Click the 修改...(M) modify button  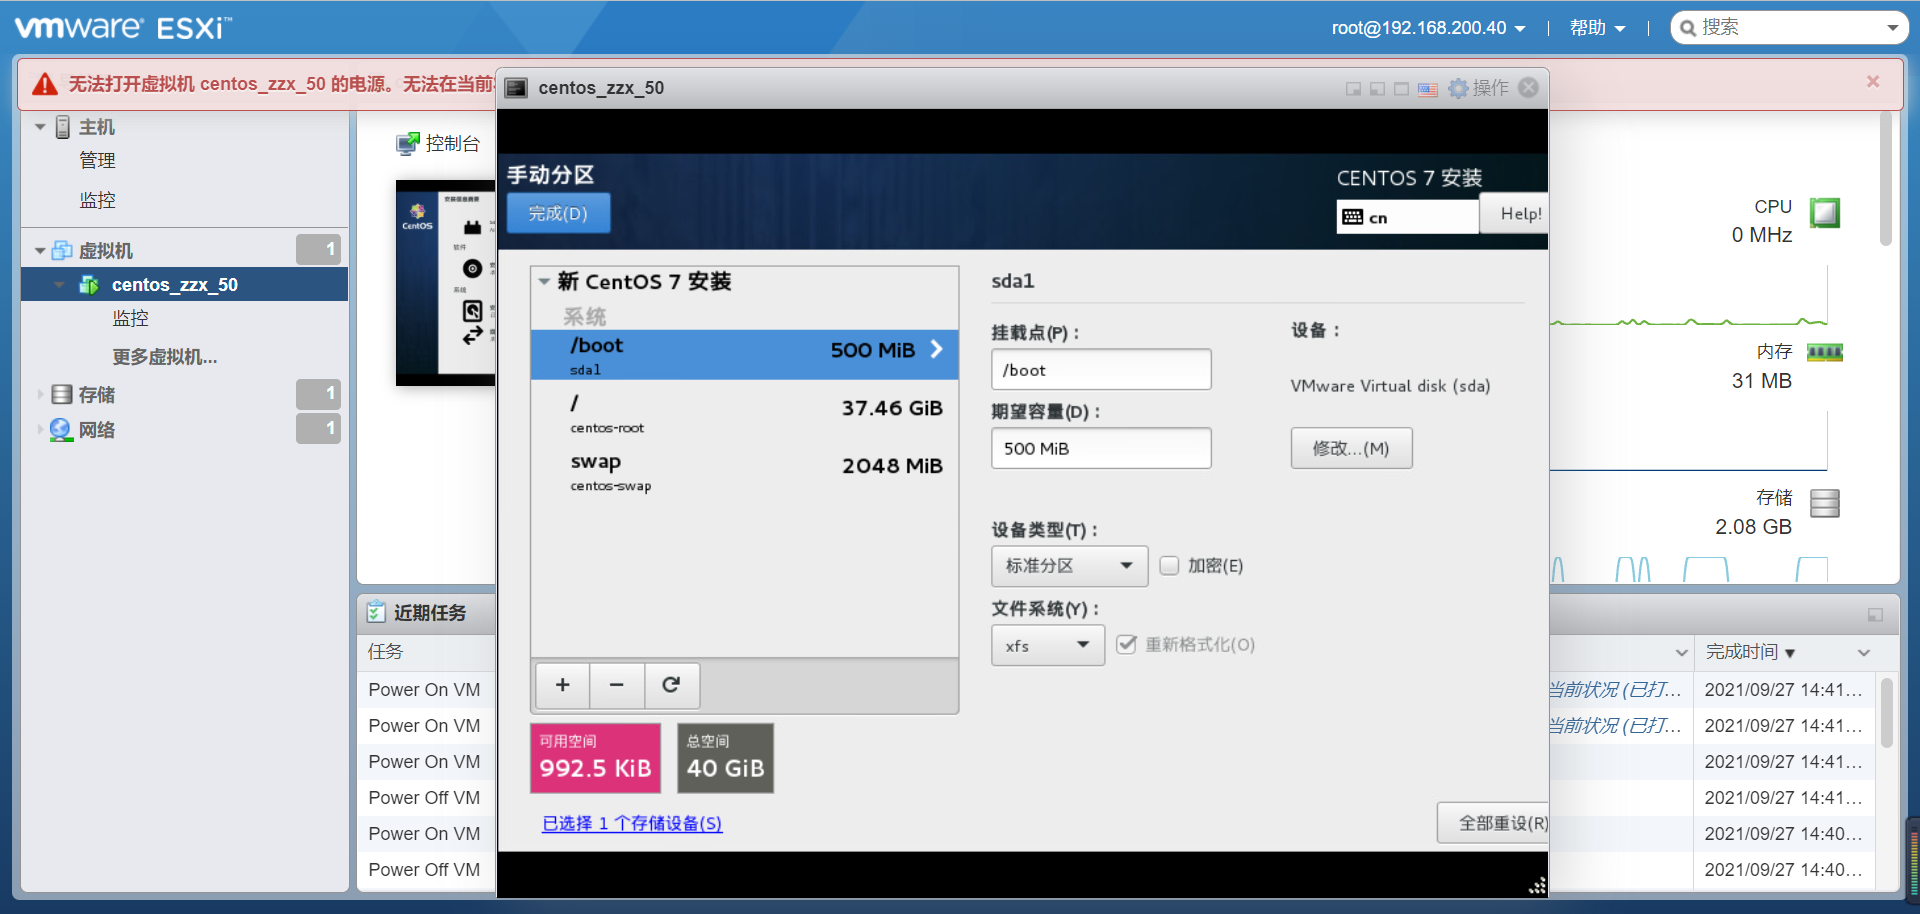(1351, 448)
